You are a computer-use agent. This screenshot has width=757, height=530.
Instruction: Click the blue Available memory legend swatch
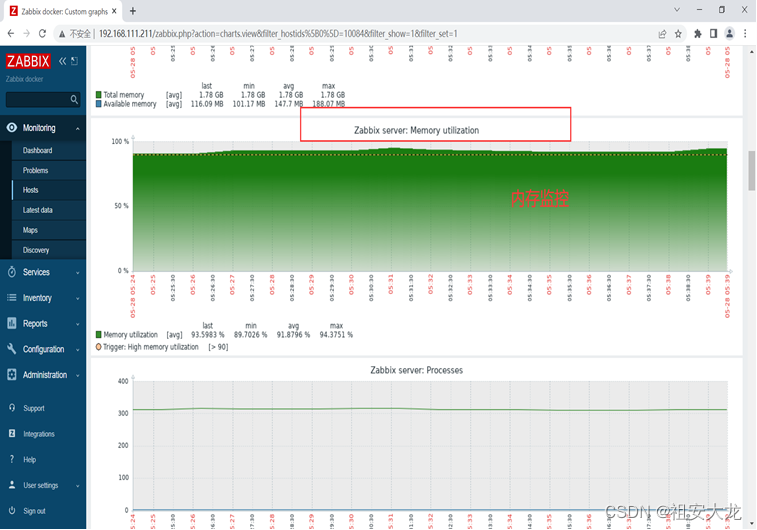[x=98, y=104]
